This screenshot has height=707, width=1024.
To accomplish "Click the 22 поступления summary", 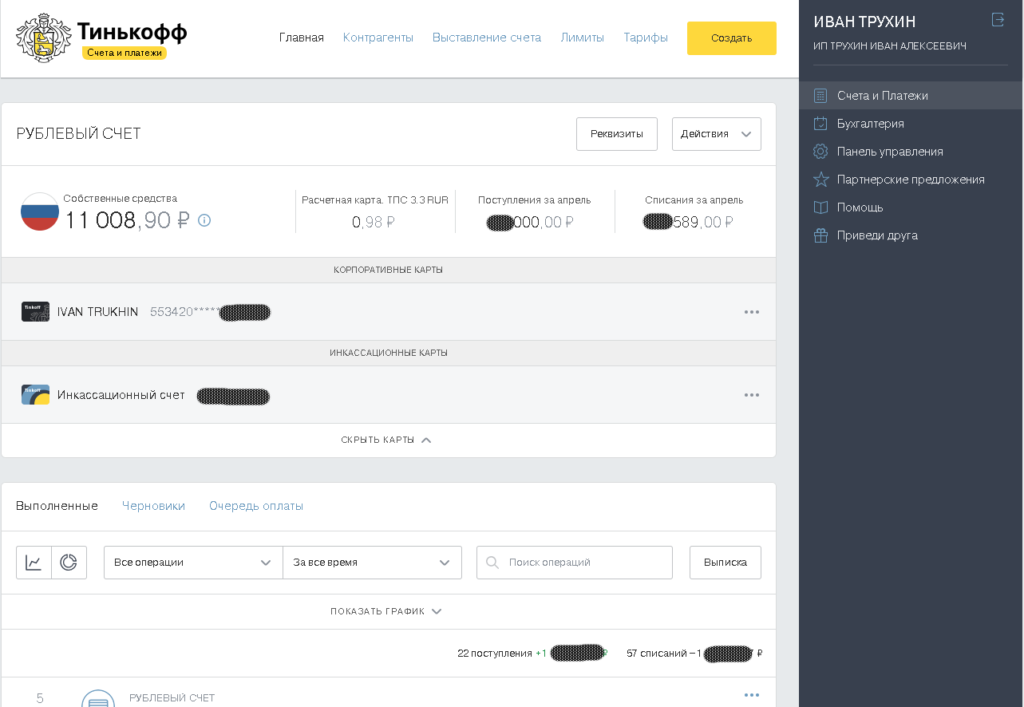I will click(x=532, y=653).
